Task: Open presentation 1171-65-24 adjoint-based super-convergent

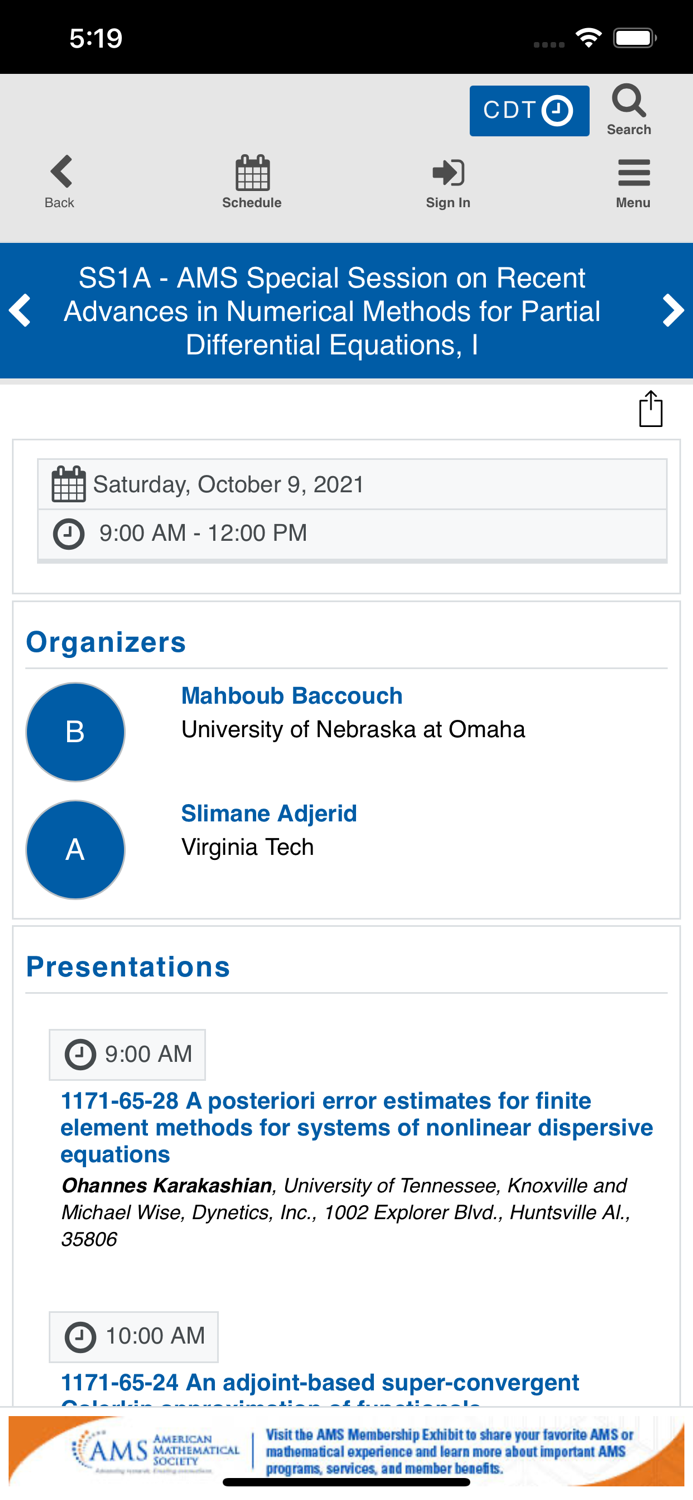Action: (x=320, y=1383)
